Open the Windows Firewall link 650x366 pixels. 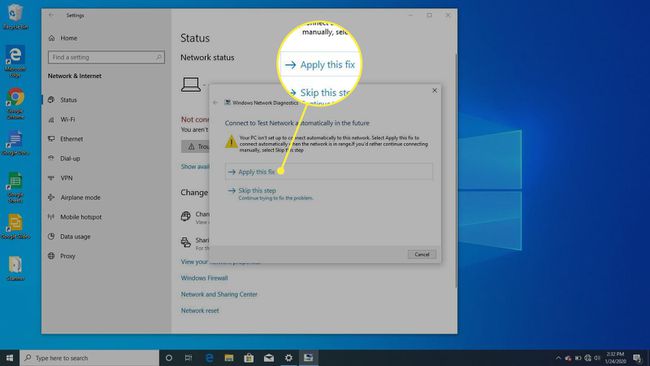coord(204,278)
